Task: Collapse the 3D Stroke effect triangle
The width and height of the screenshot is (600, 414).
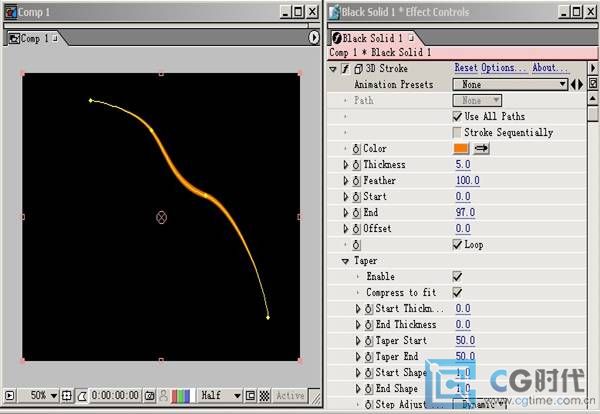Action: [333, 69]
